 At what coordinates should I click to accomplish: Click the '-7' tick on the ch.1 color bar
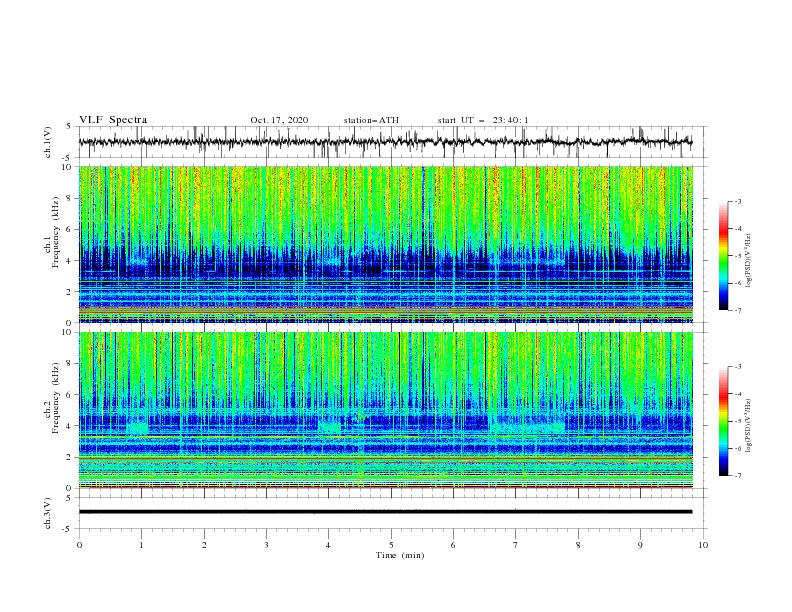pos(737,310)
